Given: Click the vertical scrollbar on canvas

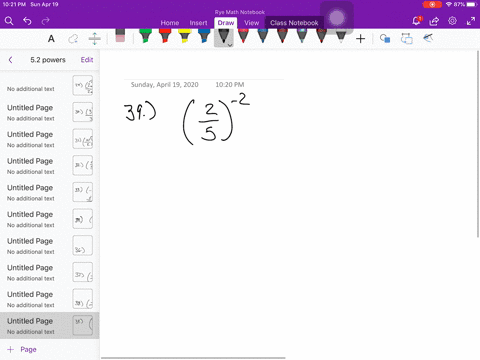Looking at the screenshot, I should 478,144.
